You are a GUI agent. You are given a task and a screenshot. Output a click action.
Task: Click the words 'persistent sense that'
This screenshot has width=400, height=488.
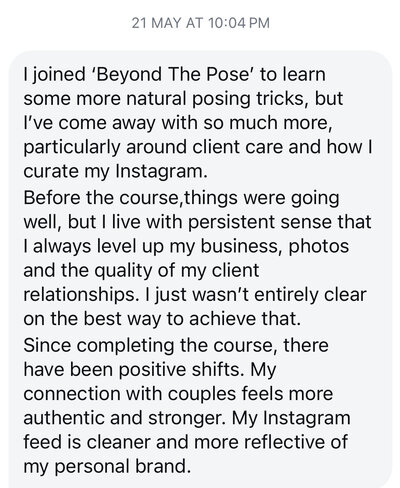coord(279,222)
